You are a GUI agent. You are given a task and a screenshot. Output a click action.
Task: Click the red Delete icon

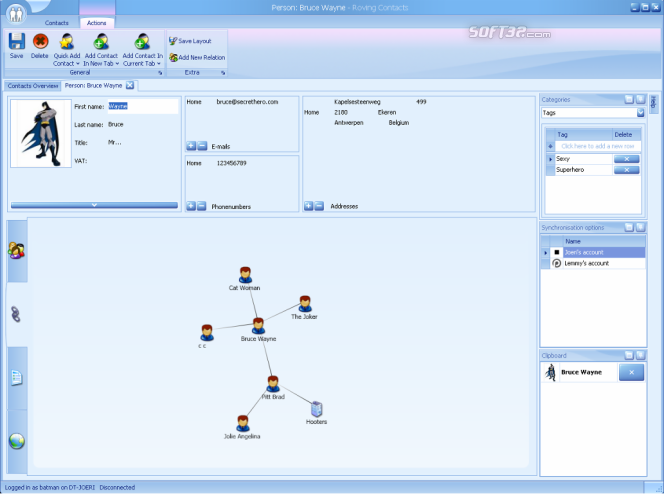40,41
